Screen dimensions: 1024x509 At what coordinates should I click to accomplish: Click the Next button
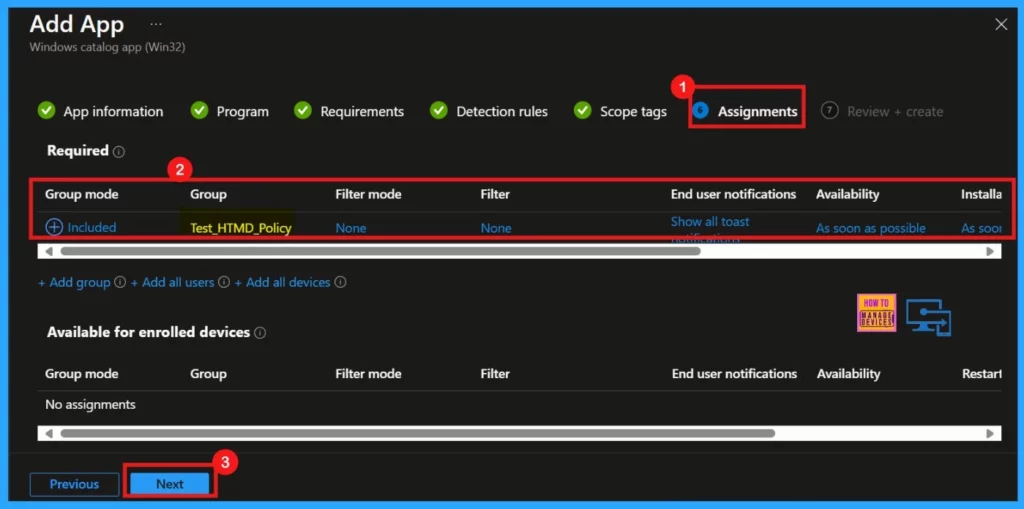tap(170, 484)
